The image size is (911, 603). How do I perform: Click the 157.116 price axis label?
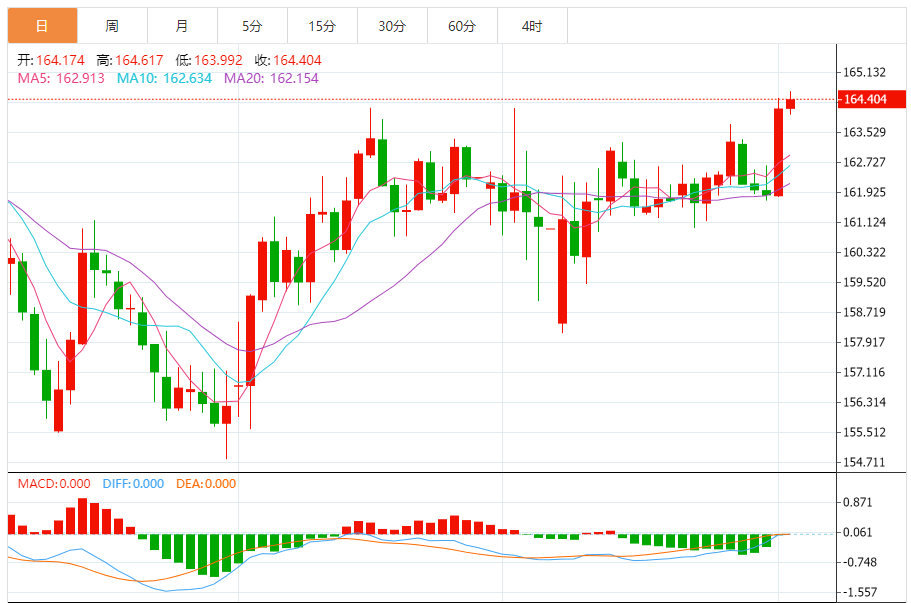click(865, 372)
